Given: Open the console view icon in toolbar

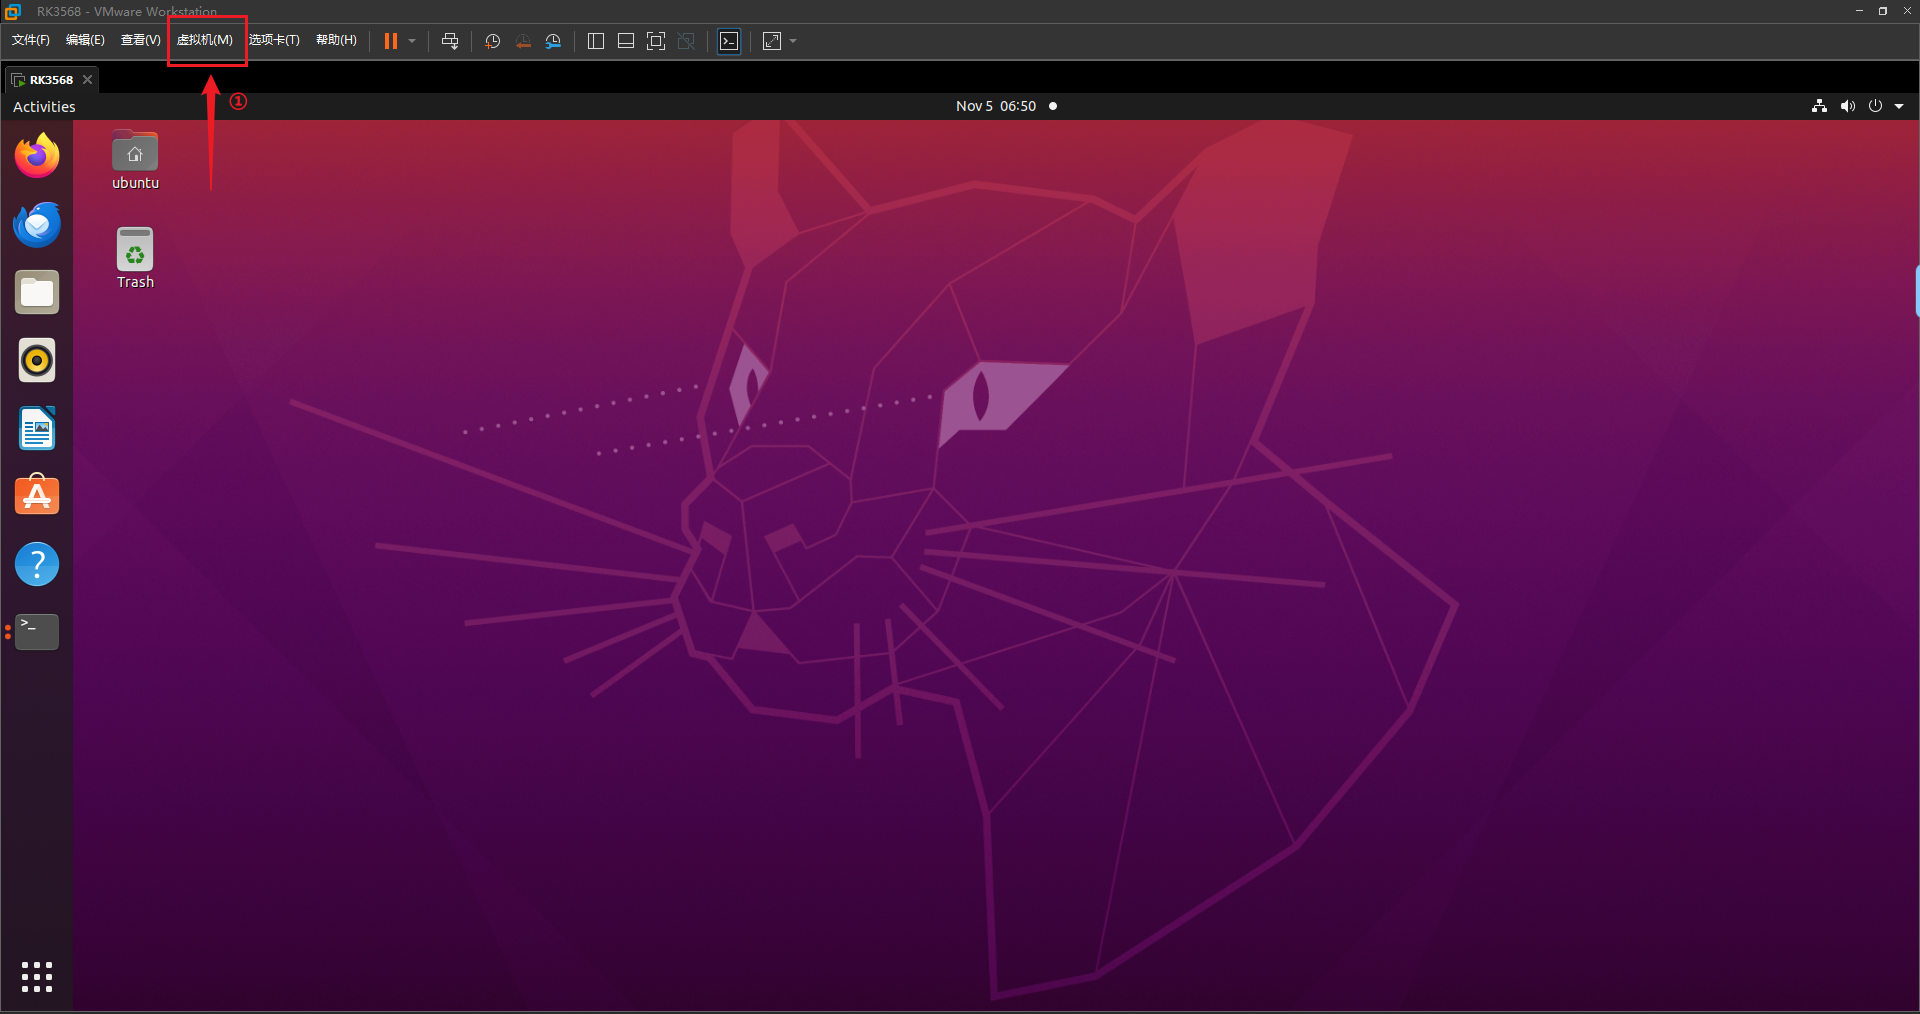Looking at the screenshot, I should 729,41.
